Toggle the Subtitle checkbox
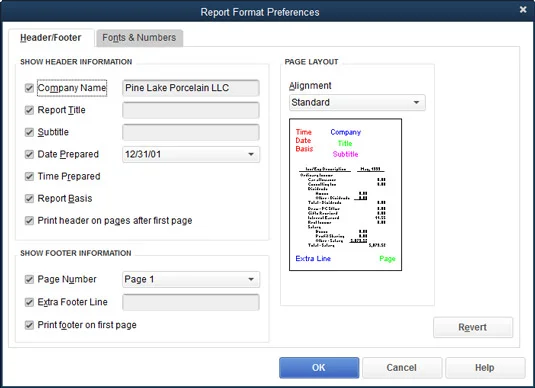Viewport: 535px width, 388px height. pos(29,132)
